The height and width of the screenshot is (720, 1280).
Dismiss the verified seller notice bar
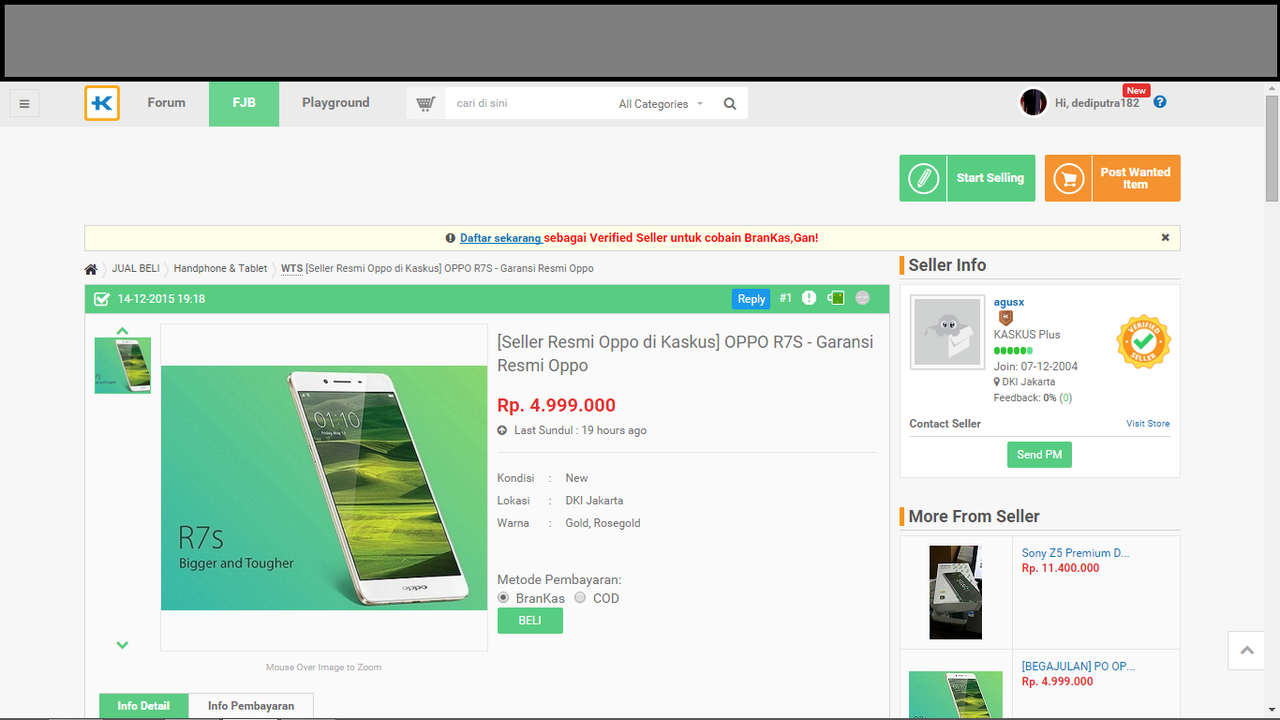pyautogui.click(x=1165, y=238)
